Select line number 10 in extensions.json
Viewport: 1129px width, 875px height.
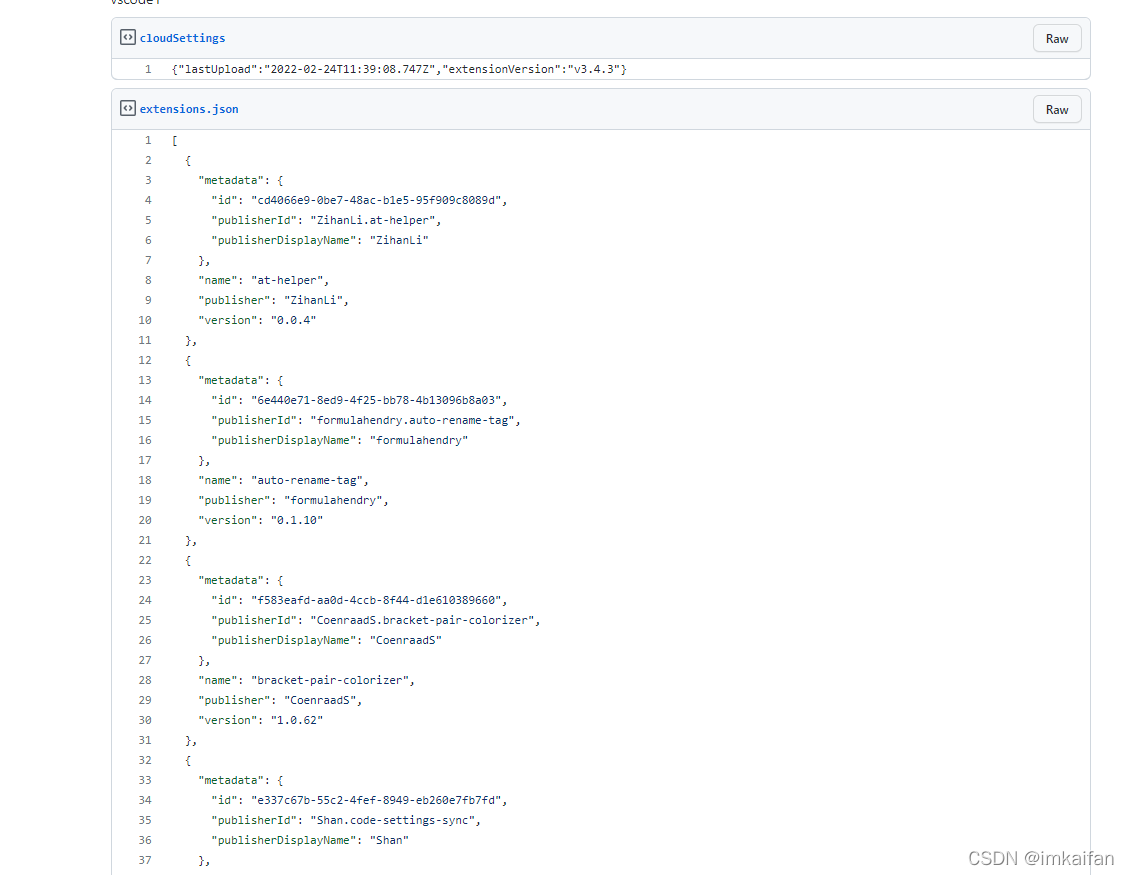tap(145, 320)
